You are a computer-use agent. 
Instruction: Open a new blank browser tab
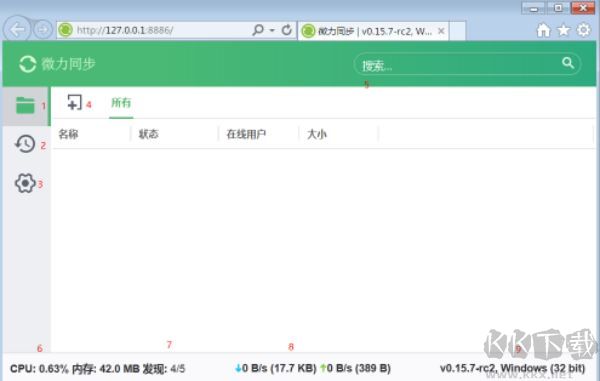coord(458,31)
